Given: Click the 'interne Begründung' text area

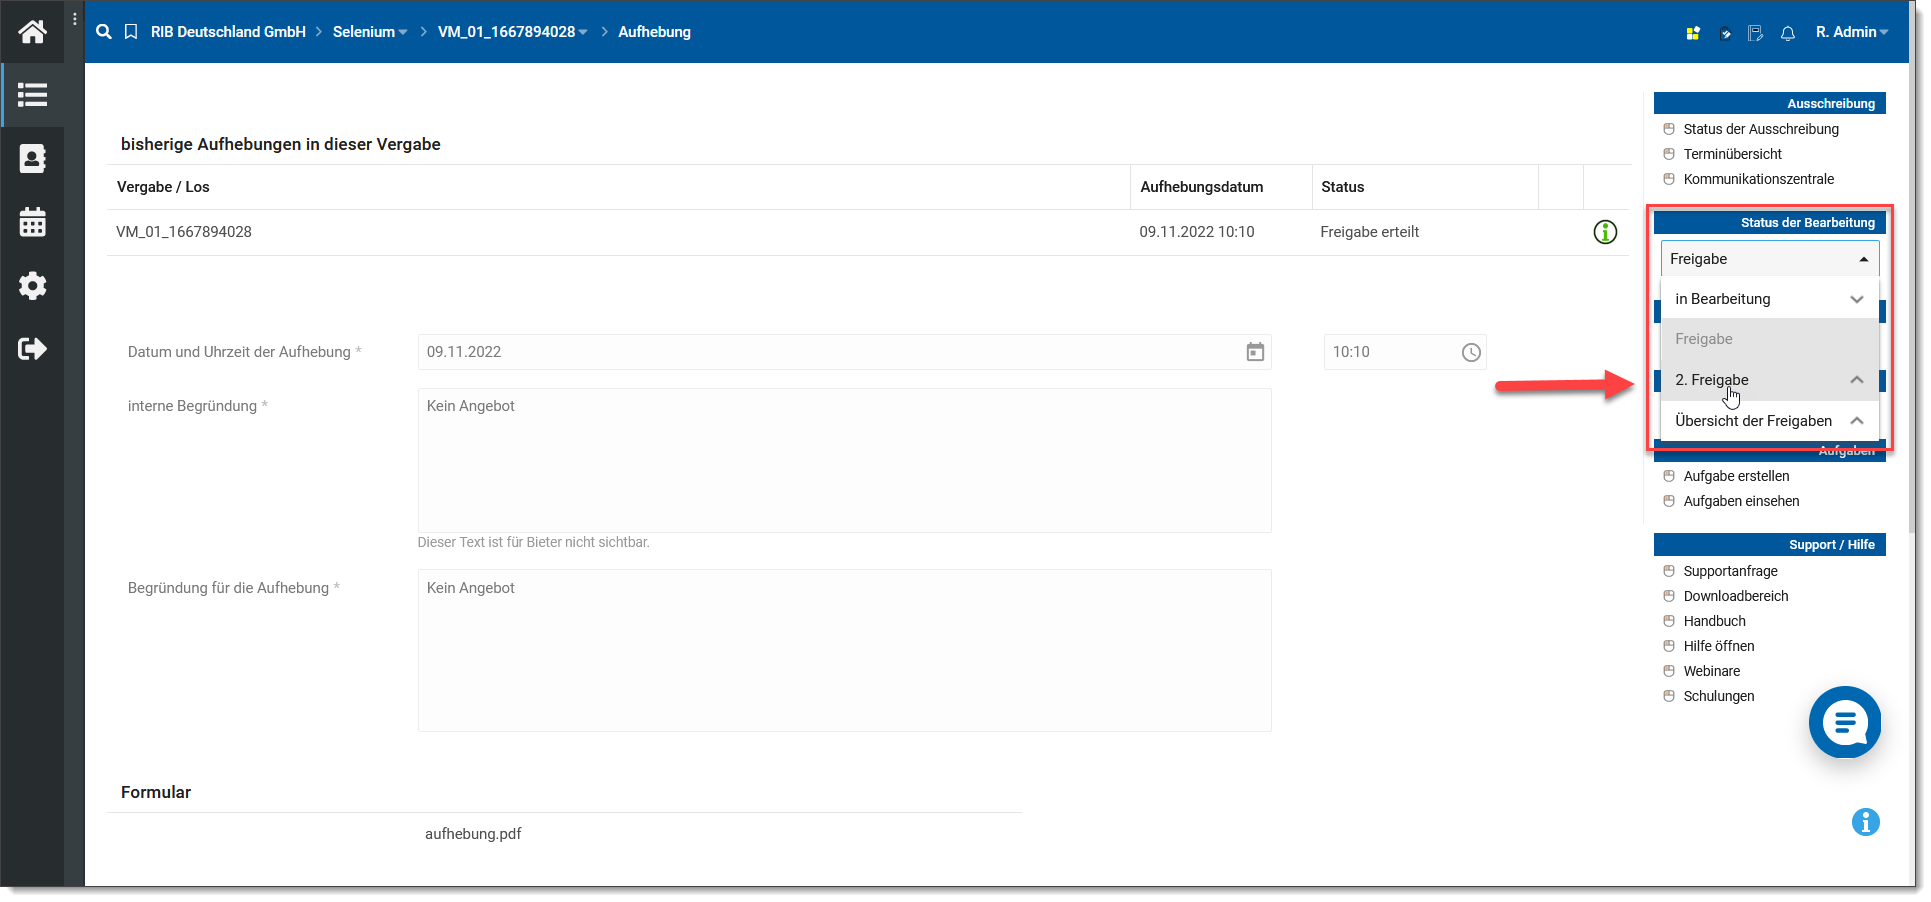Looking at the screenshot, I should 844,460.
